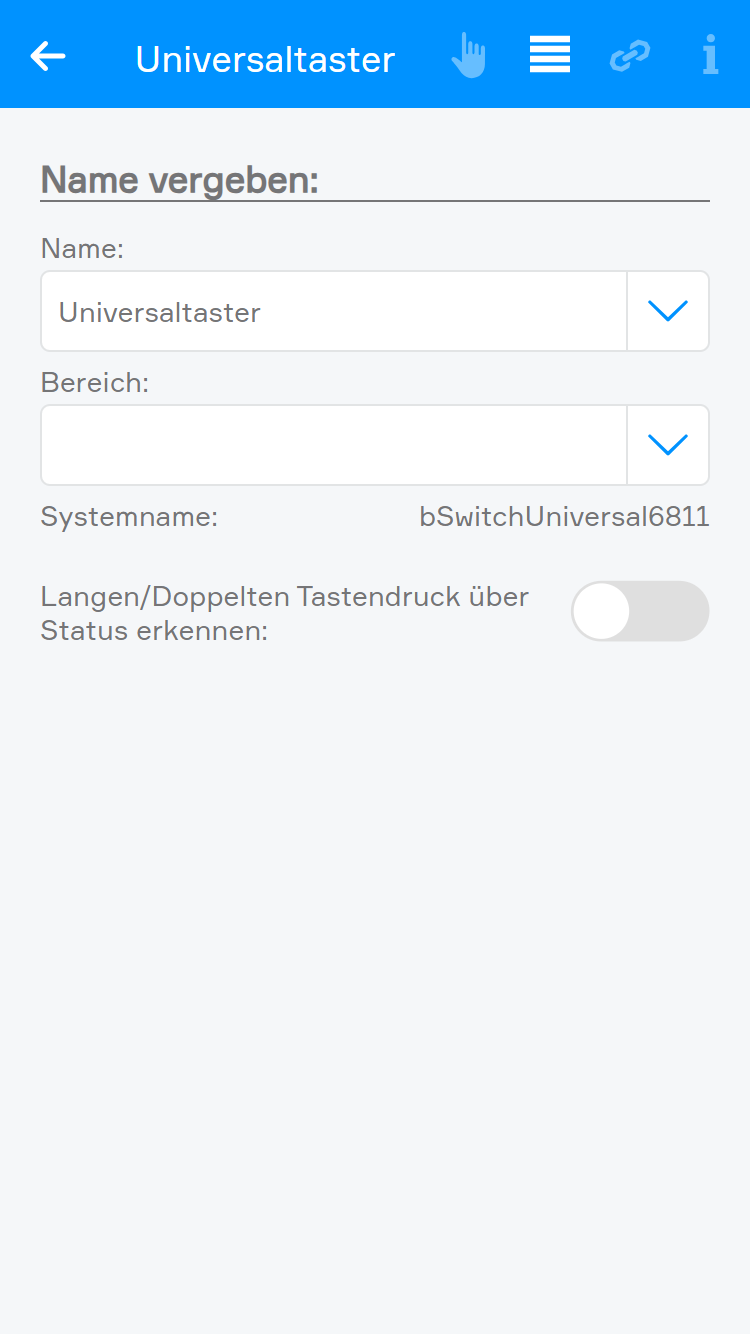Image resolution: width=750 pixels, height=1334 pixels.
Task: Open the stacked lines list icon
Action: tap(549, 55)
